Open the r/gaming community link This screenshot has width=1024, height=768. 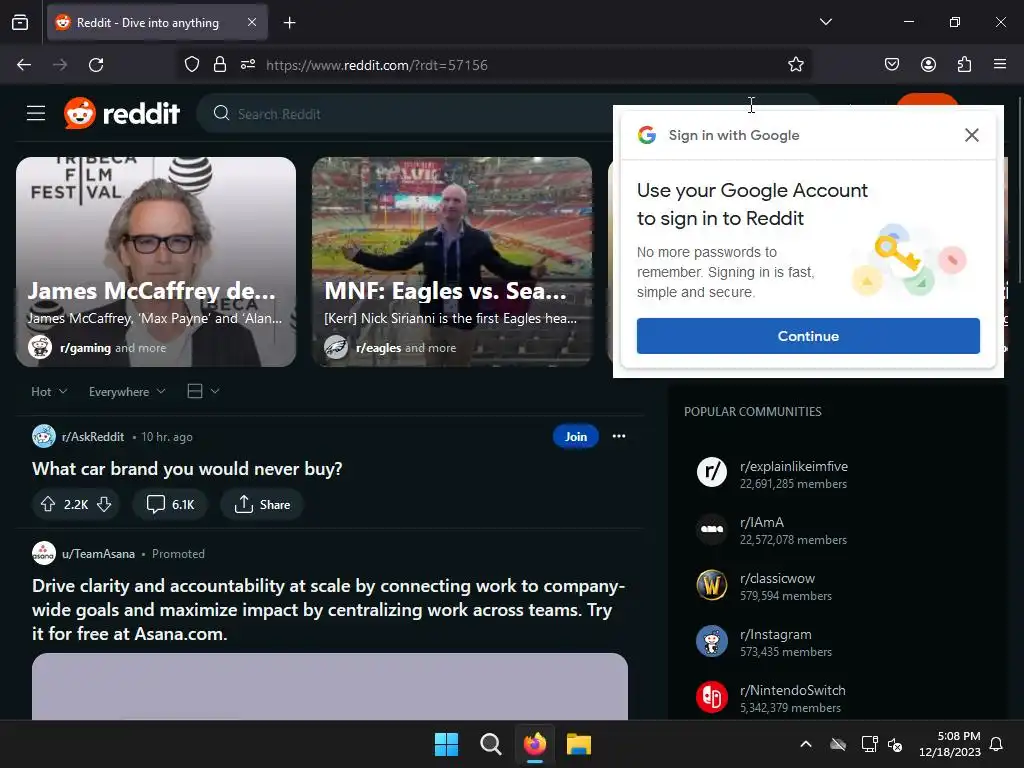(85, 348)
